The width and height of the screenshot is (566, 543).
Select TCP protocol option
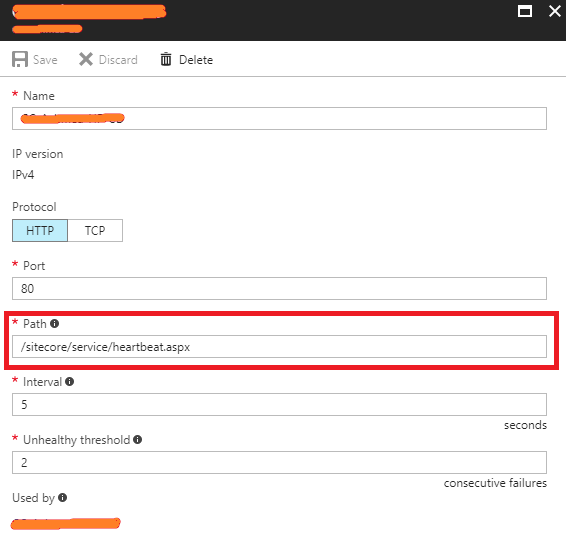pos(95,230)
